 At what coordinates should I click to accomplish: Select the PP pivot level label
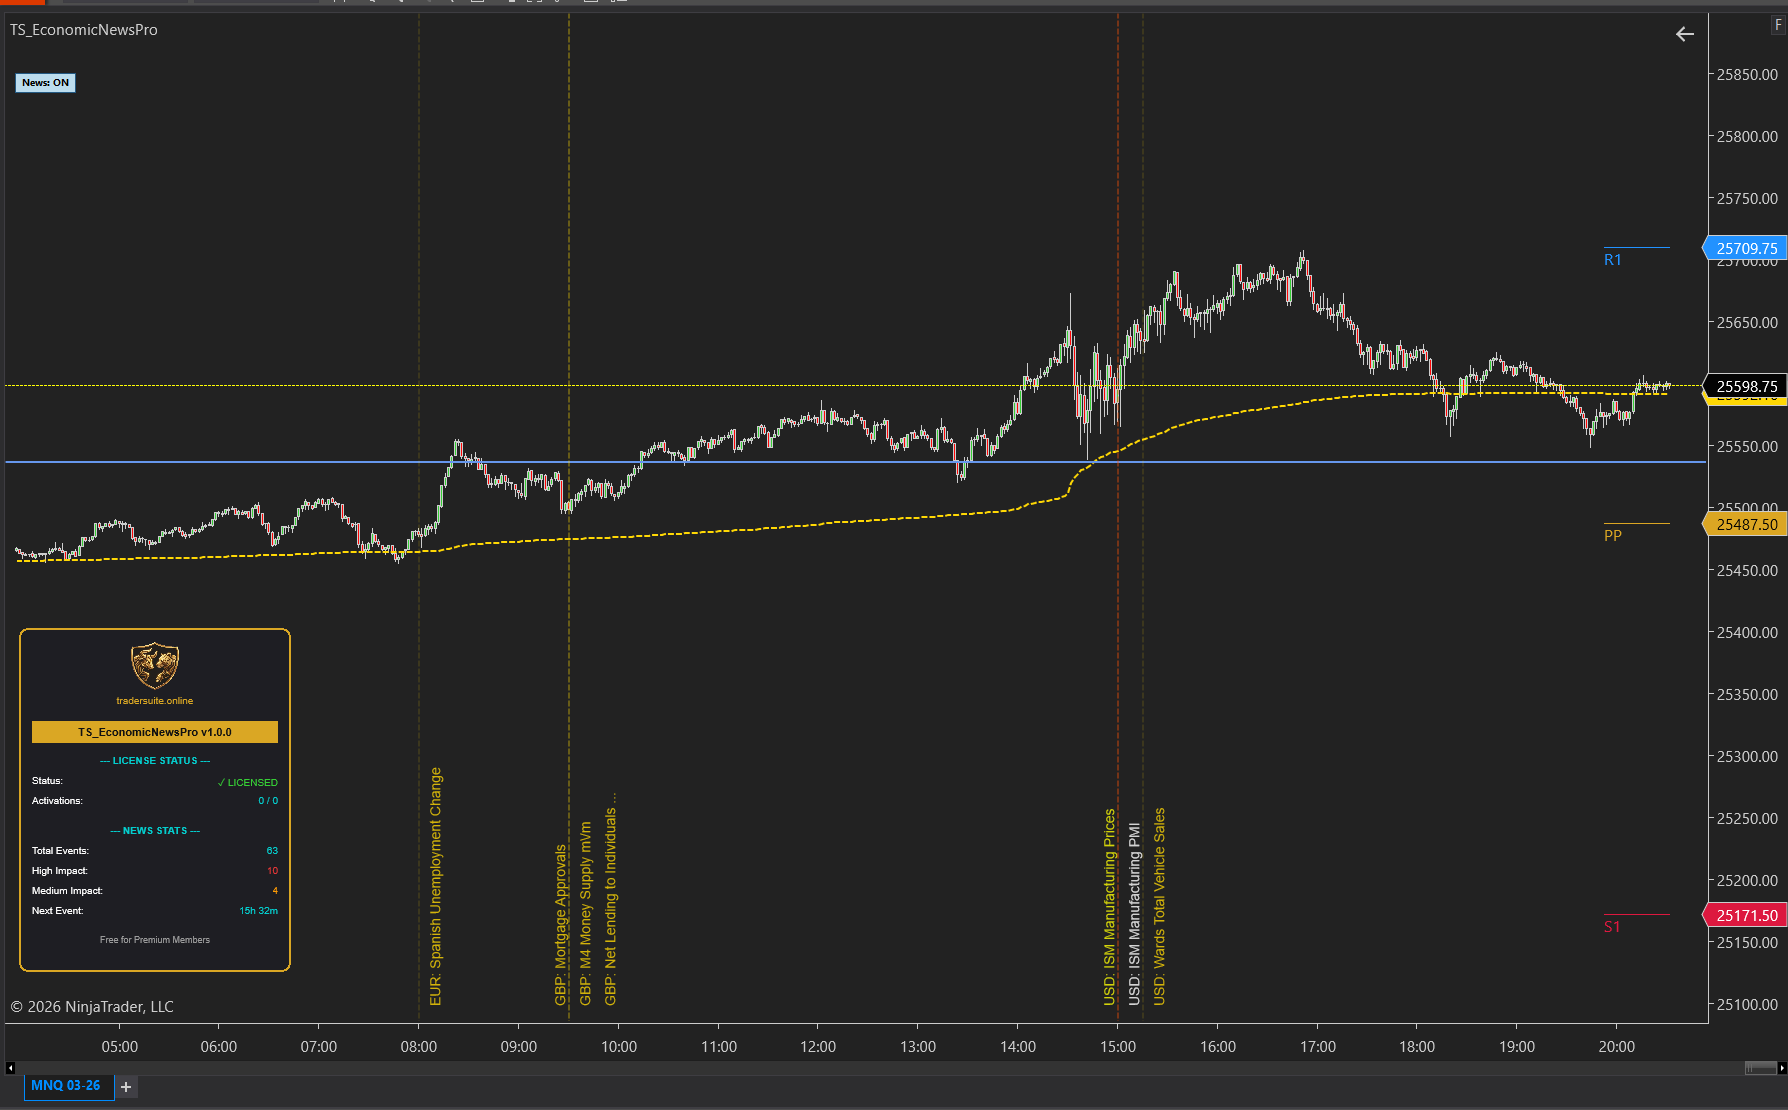(1613, 536)
